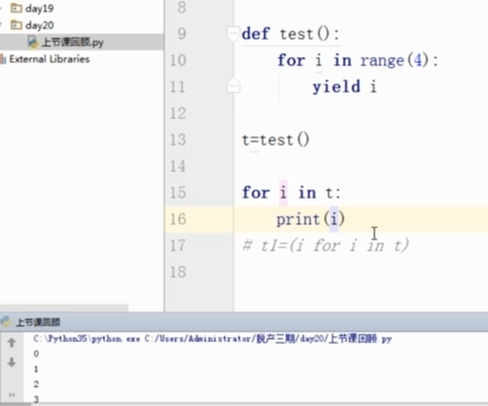The height and width of the screenshot is (406, 488).
Task: Click the 'yield i' statement
Action: (x=345, y=87)
